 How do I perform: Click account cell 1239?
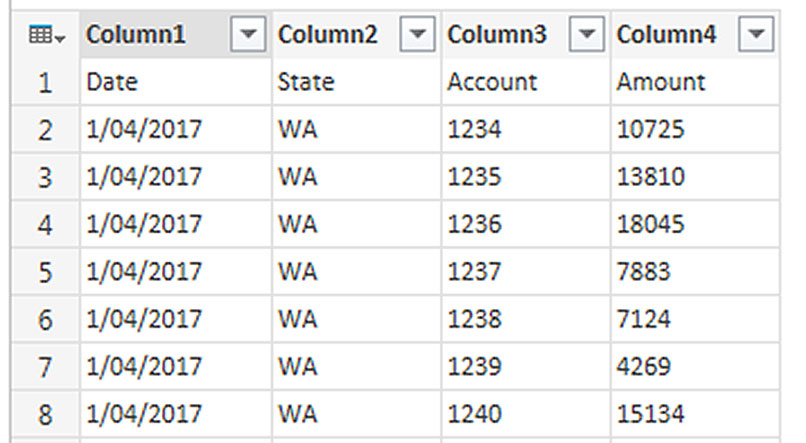[x=526, y=367]
